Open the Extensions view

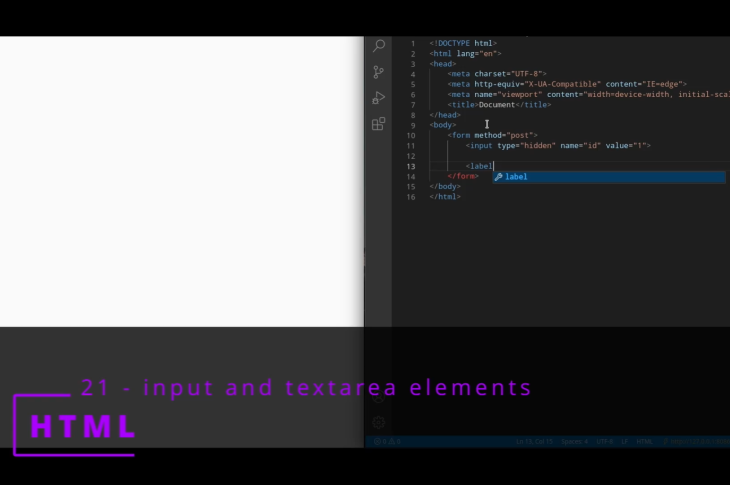(x=379, y=124)
